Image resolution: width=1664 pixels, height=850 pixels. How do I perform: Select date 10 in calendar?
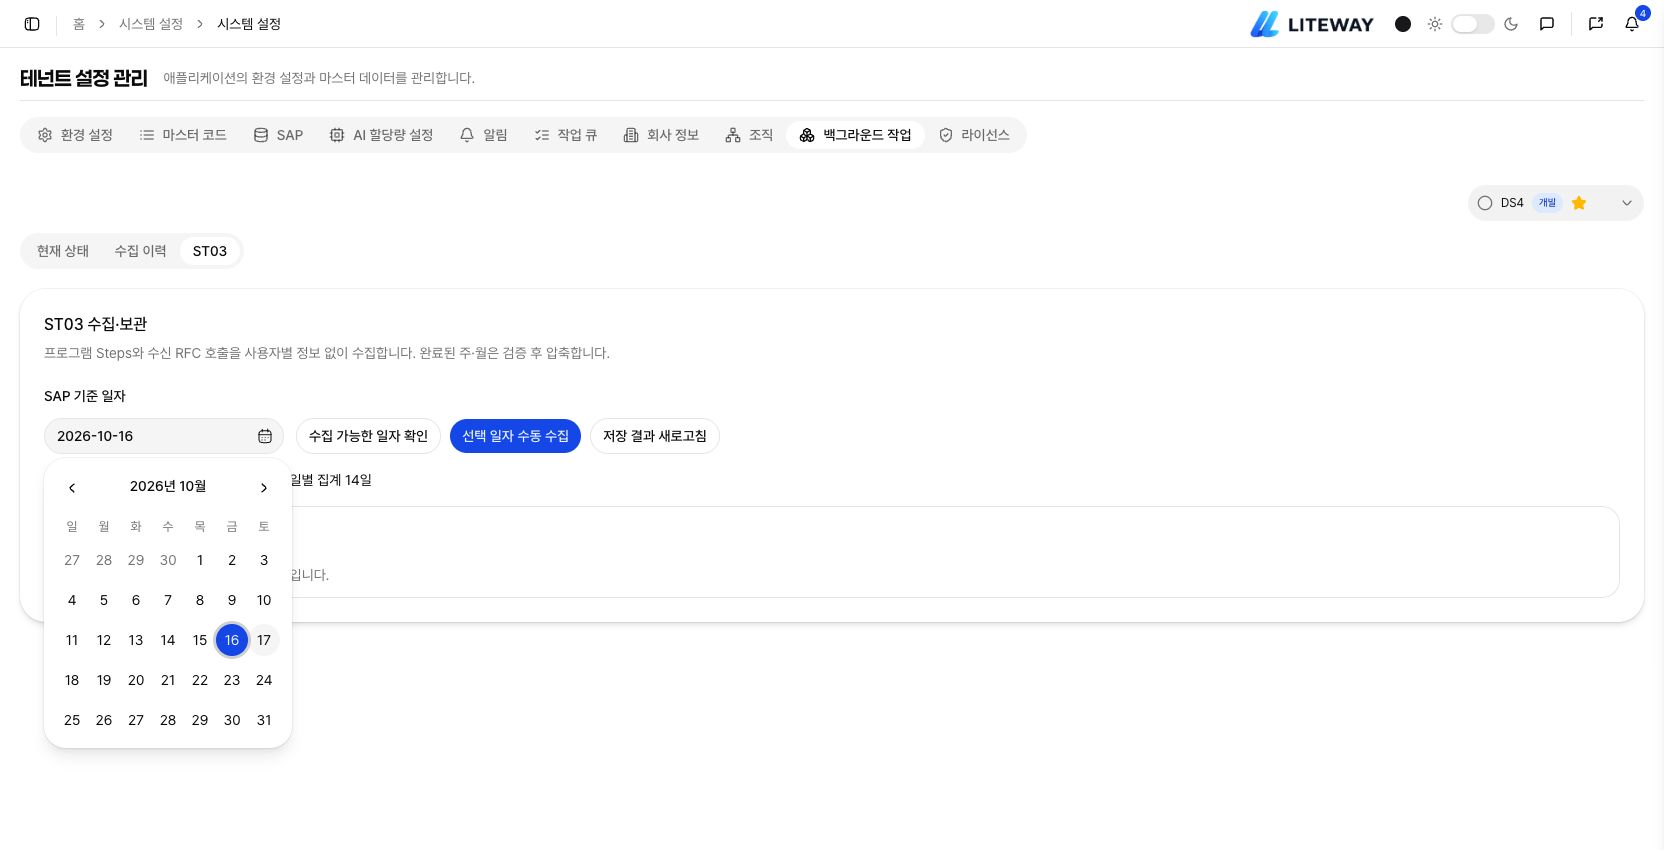click(264, 600)
